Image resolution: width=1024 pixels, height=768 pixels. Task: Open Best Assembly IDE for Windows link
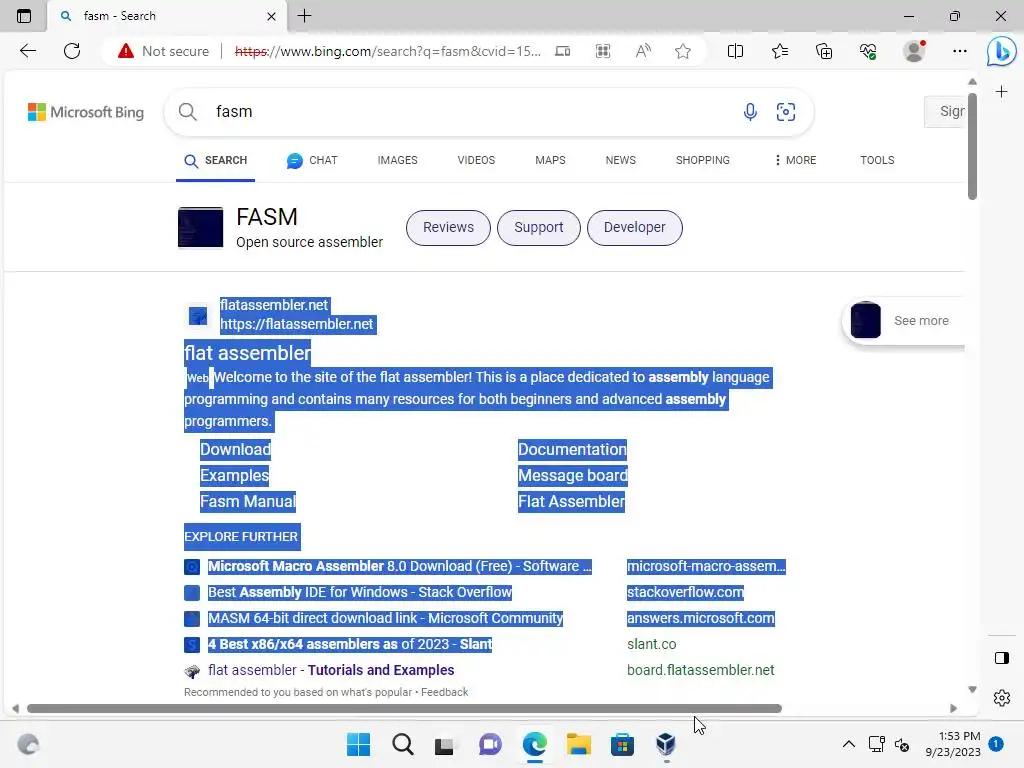click(x=360, y=592)
